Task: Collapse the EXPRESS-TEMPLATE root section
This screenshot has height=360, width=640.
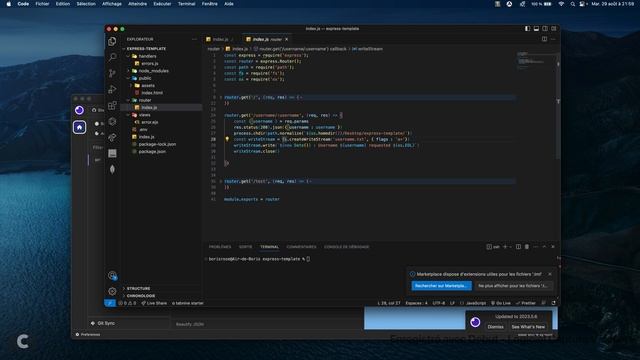Action: pyautogui.click(x=146, y=49)
